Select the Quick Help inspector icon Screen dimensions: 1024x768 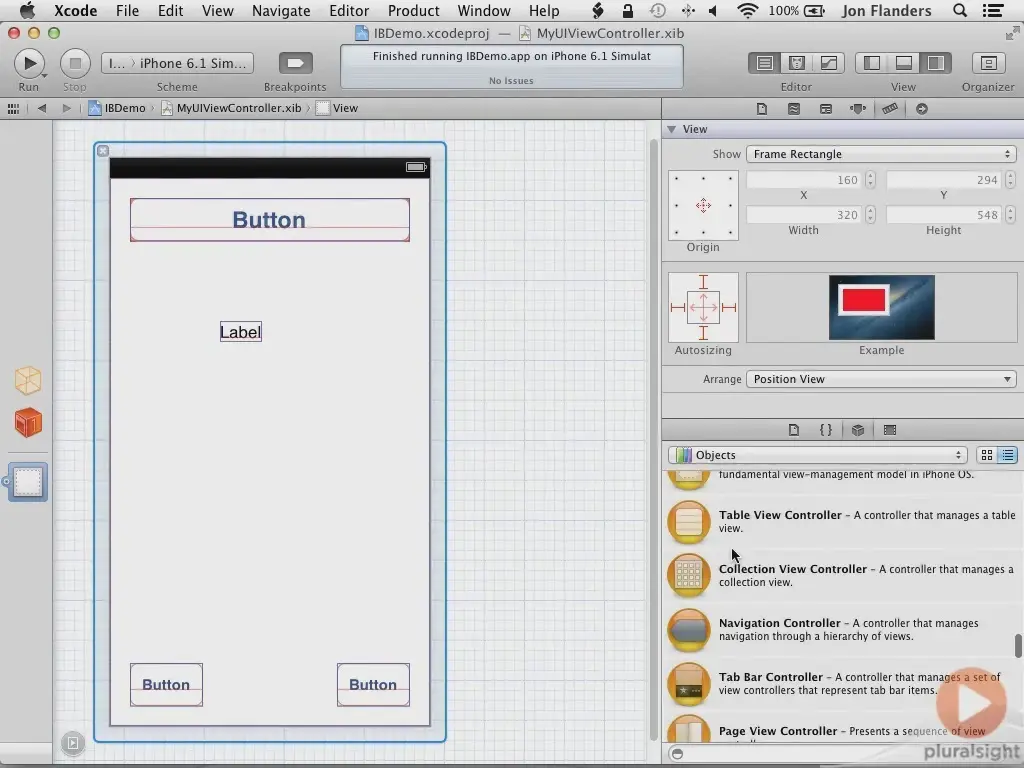point(792,108)
